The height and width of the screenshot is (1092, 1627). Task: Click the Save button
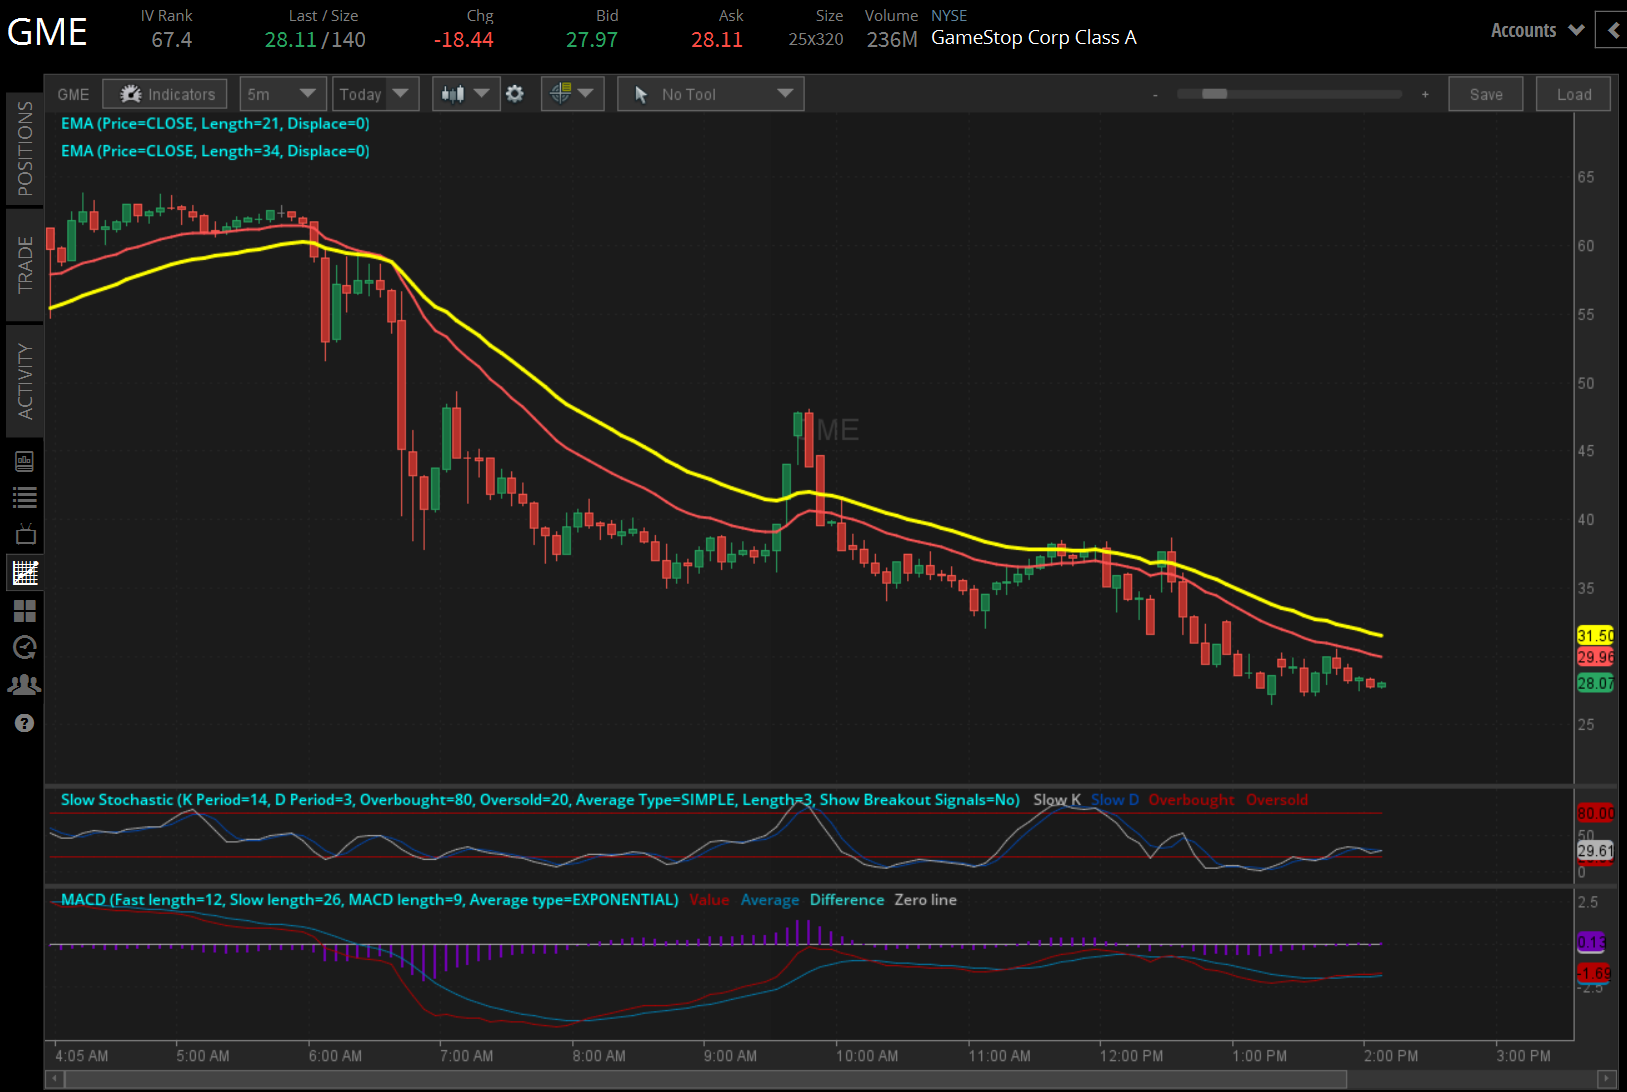click(1486, 93)
